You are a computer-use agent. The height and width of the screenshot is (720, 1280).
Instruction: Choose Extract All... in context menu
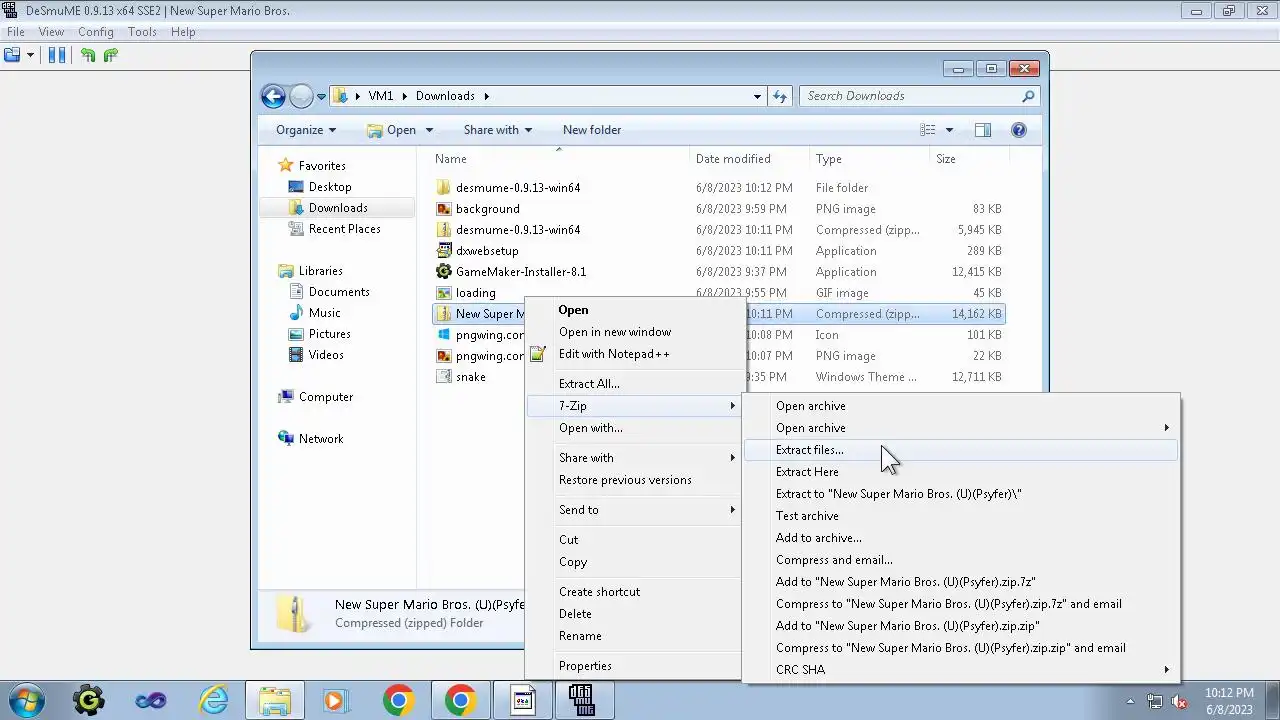click(635, 384)
